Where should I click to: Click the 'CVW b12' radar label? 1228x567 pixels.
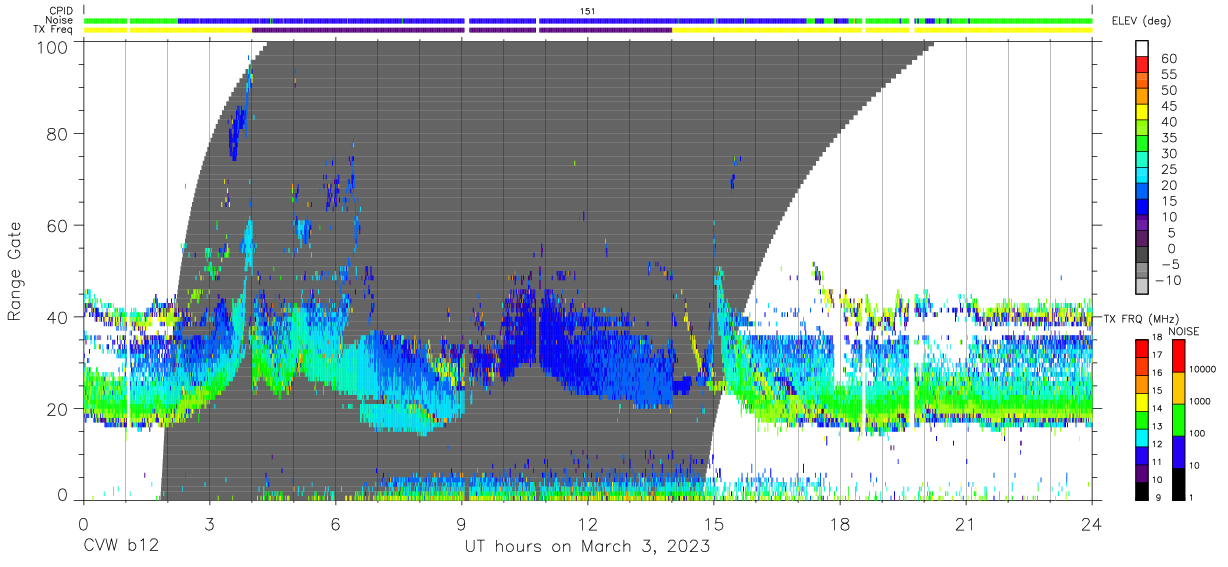pyautogui.click(x=121, y=546)
